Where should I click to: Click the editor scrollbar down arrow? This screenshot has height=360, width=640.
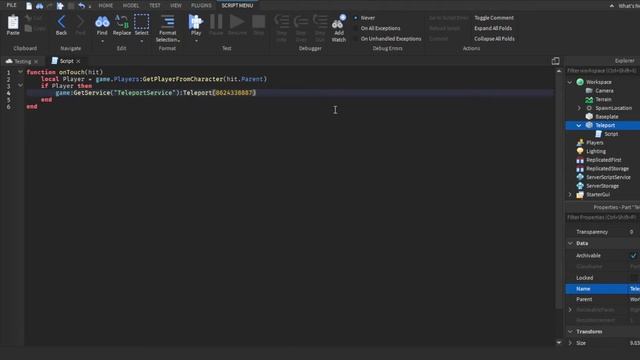point(559,342)
